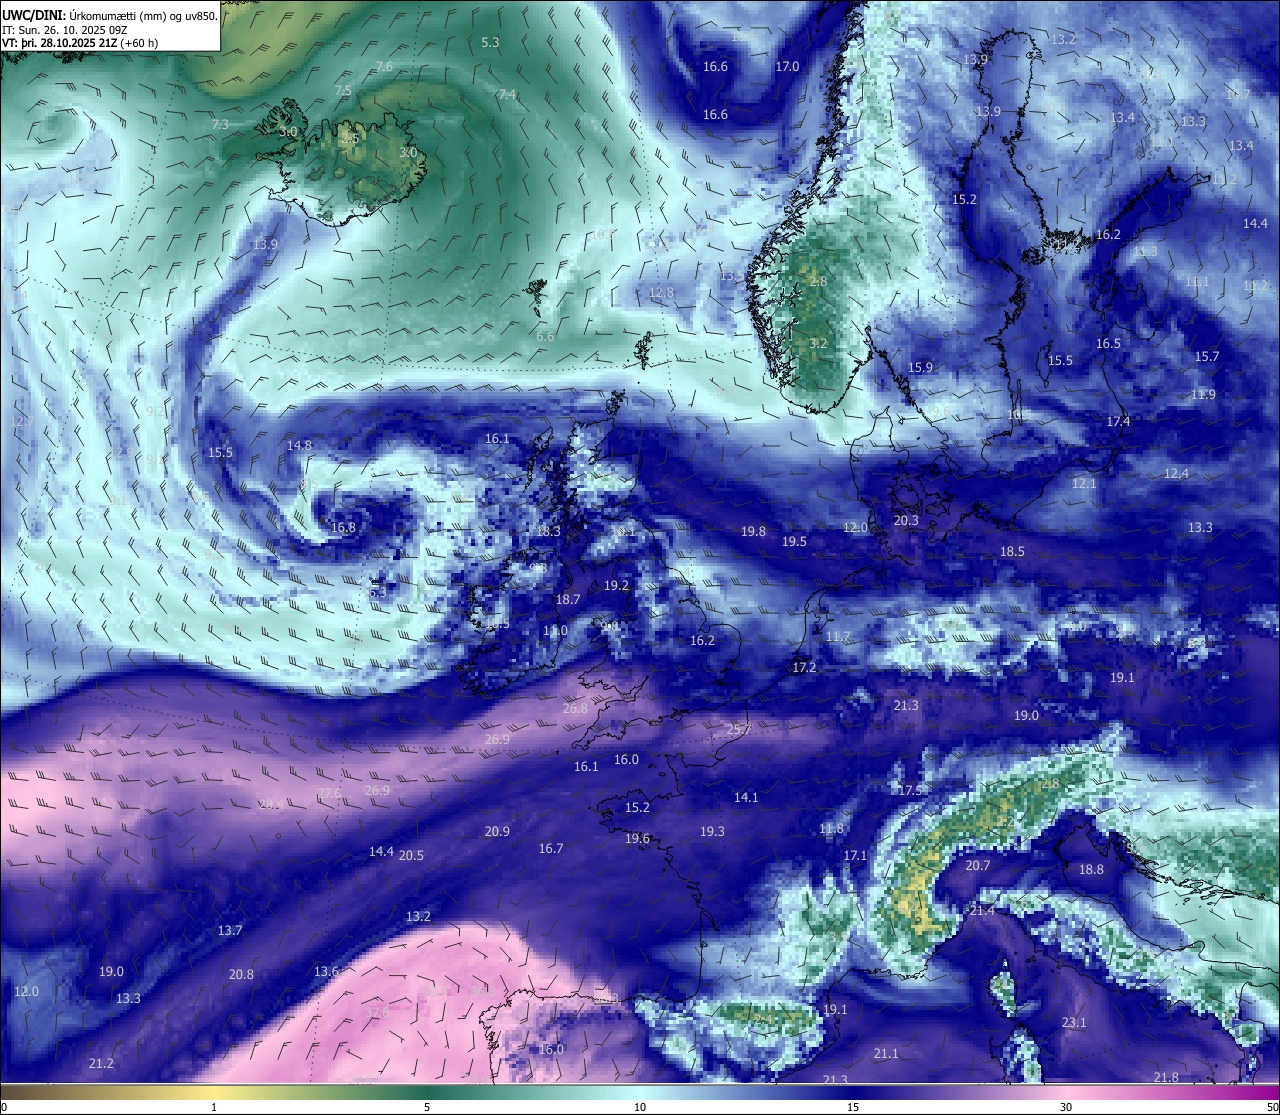Click the map value 18.5 south of the Baltic
The image size is (1280, 1115).
1012,551
